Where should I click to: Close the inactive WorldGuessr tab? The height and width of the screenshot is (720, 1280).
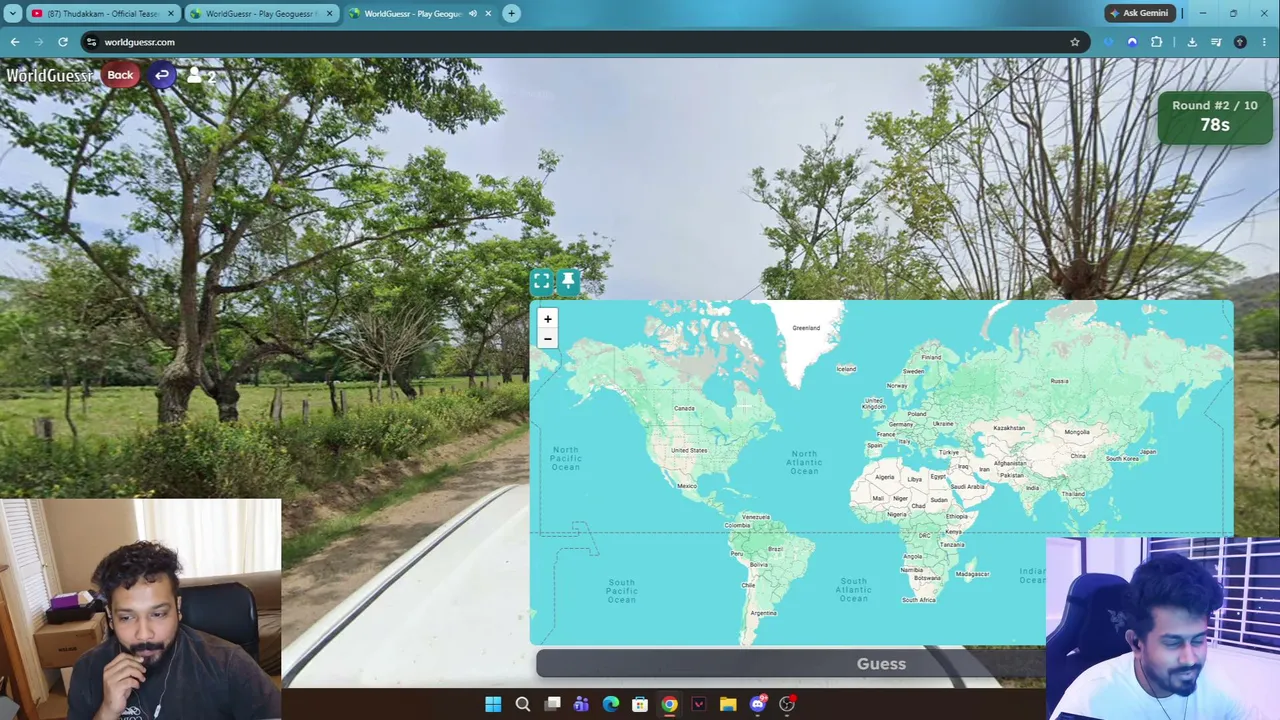[329, 13]
